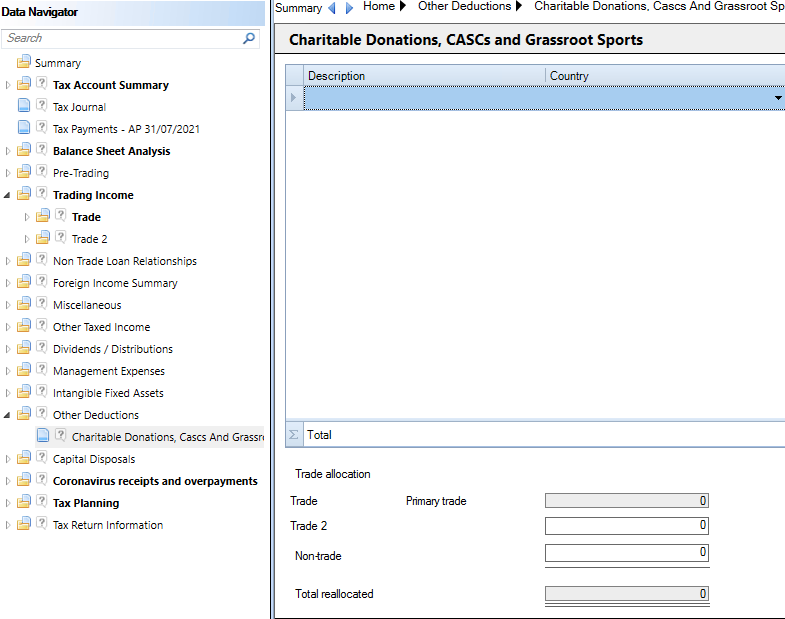Image resolution: width=785 pixels, height=619 pixels.
Task: Click the Tax Payments page icon
Action: point(24,128)
